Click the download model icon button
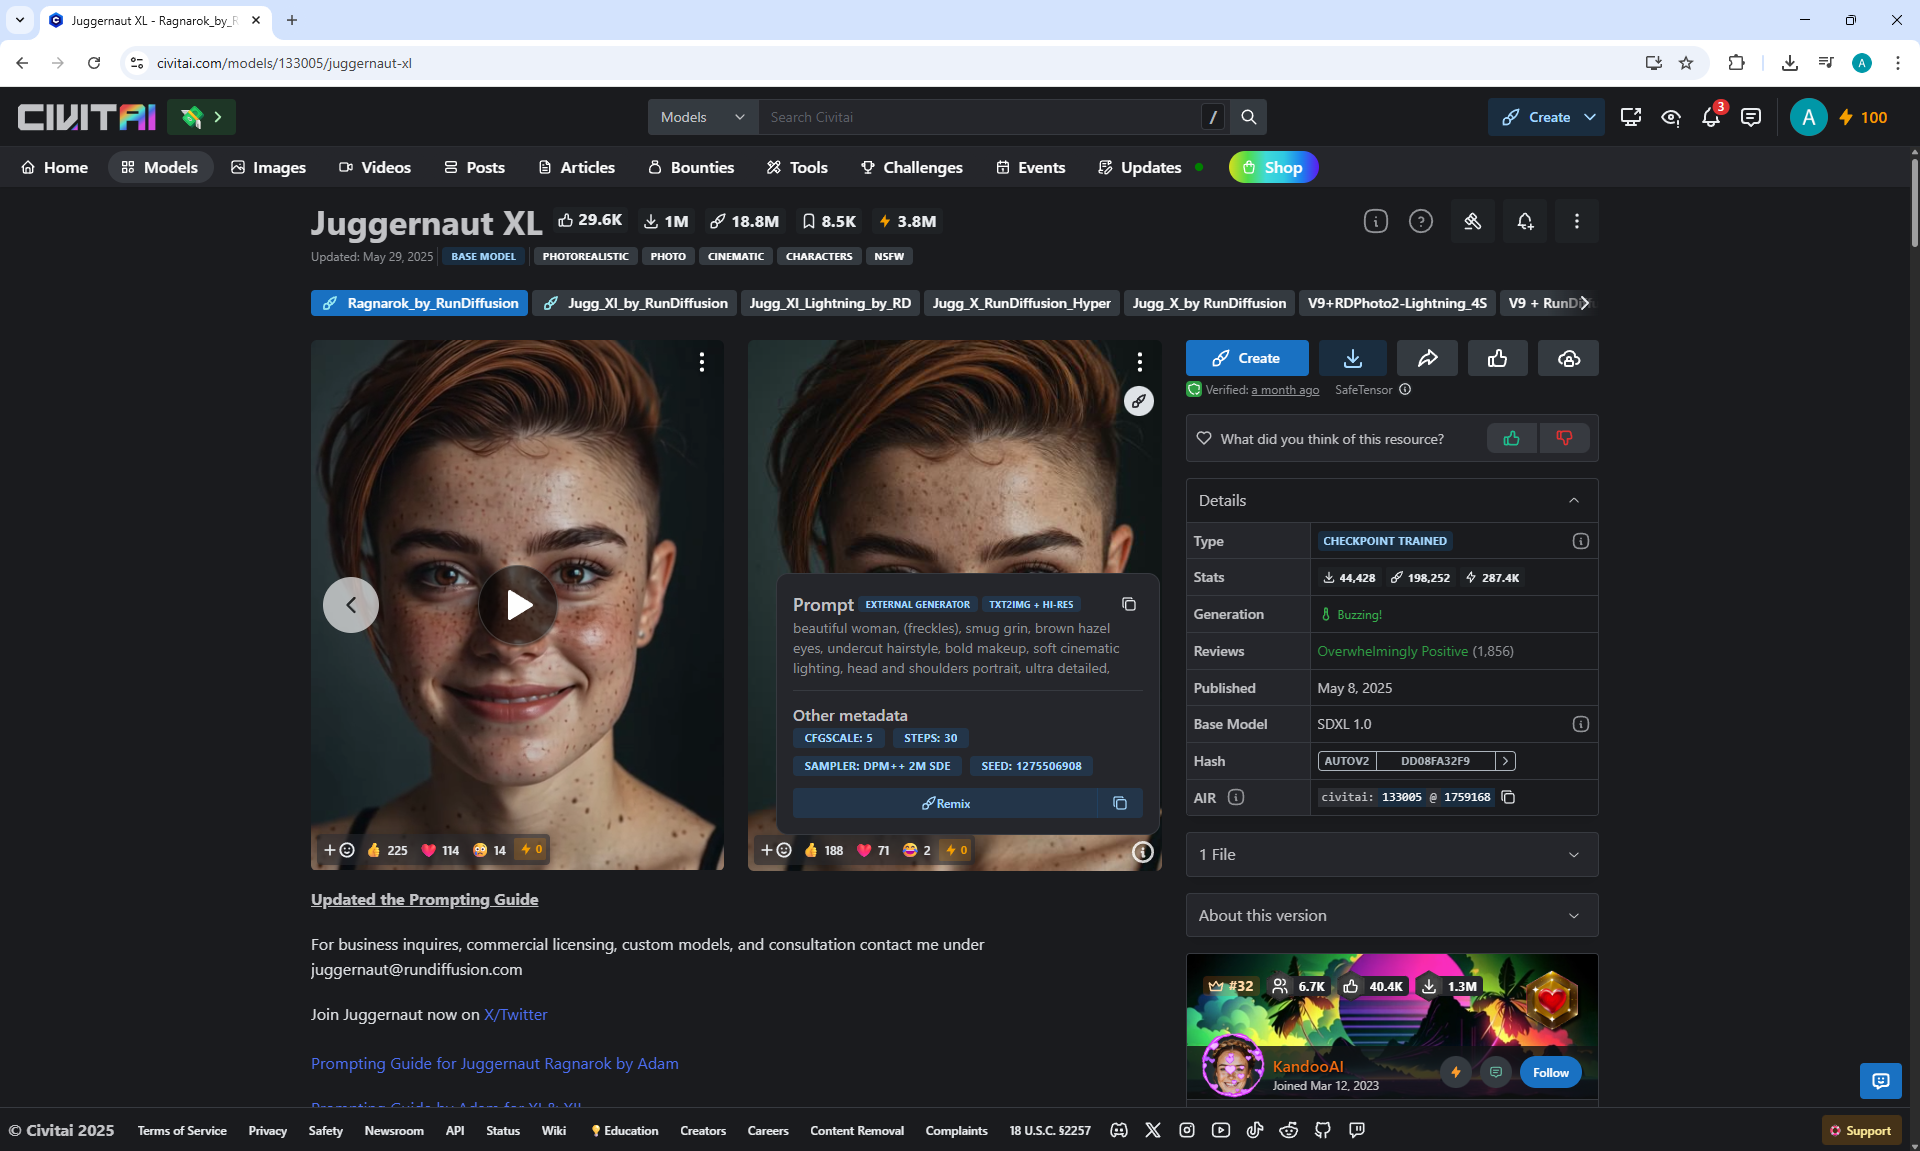Viewport: 1920px width, 1151px height. (1352, 358)
